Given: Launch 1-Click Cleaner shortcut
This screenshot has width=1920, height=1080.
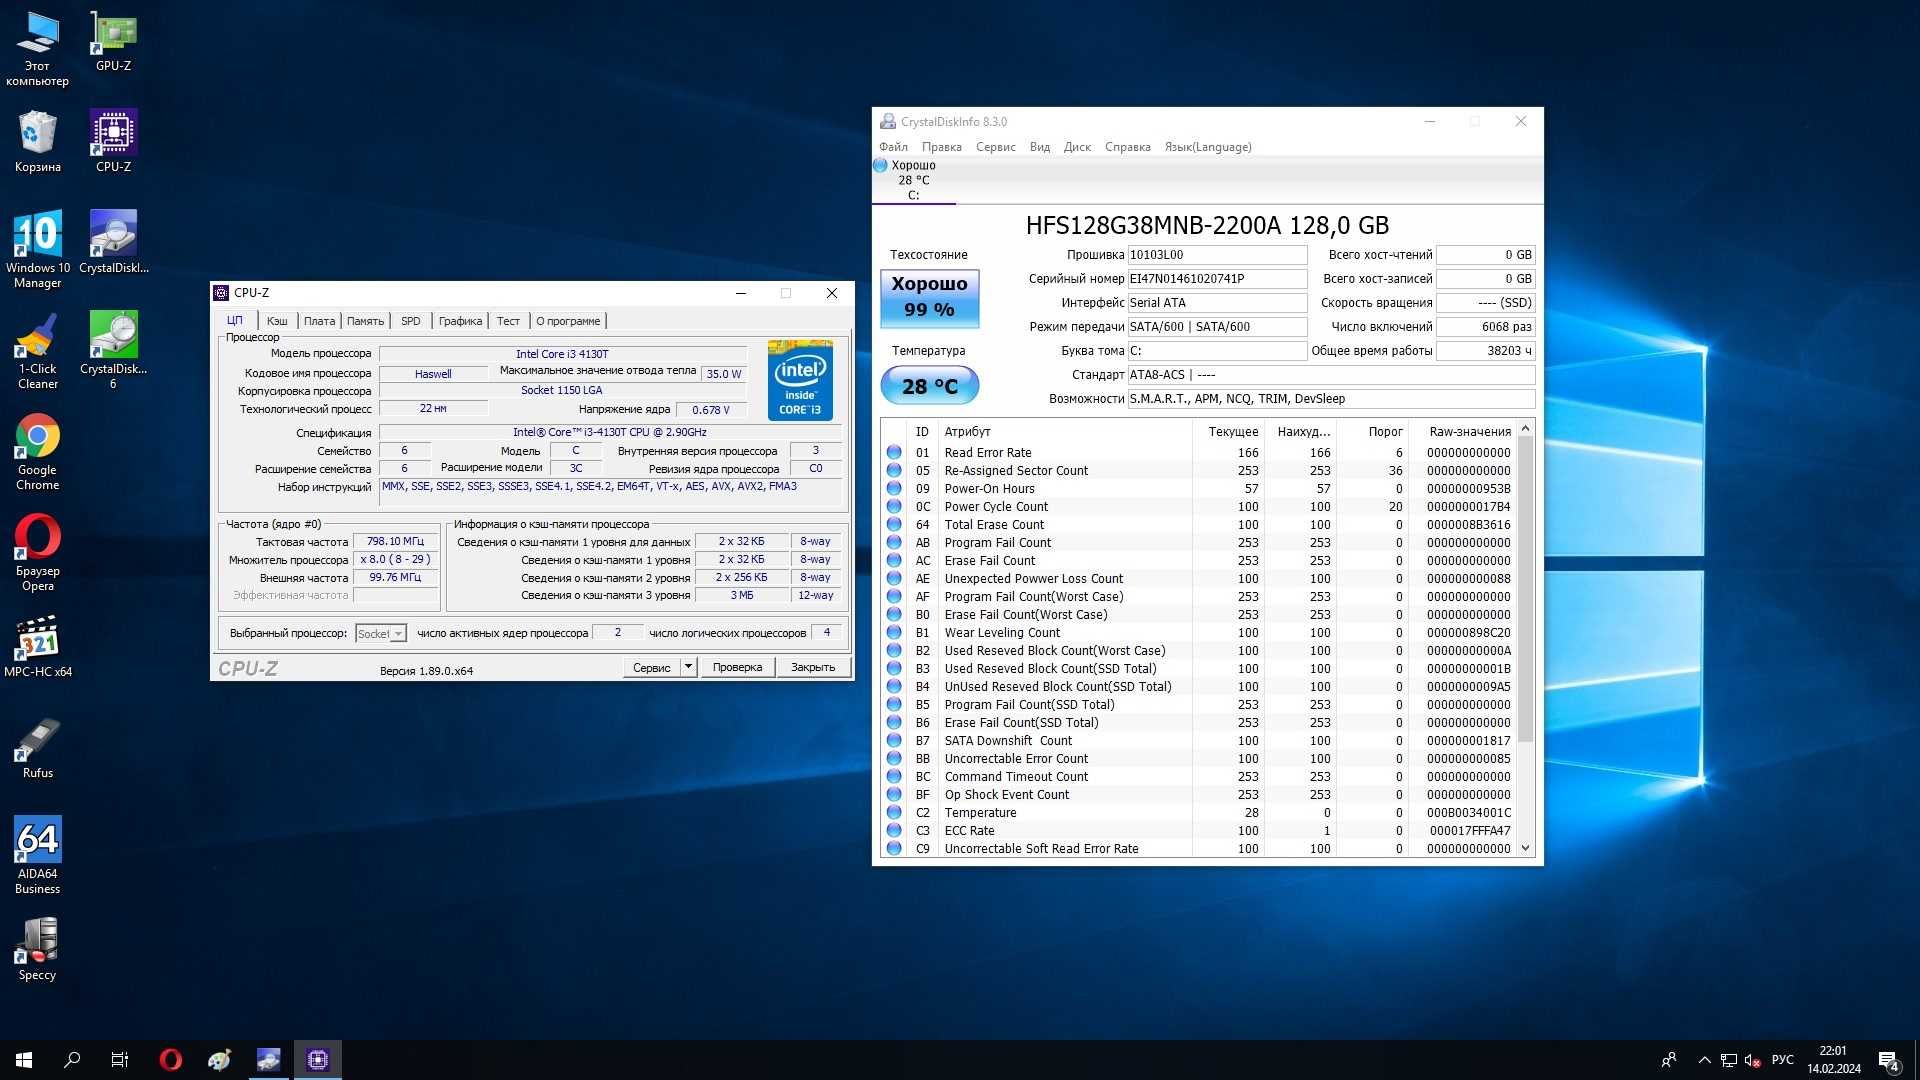Looking at the screenshot, I should [x=37, y=350].
